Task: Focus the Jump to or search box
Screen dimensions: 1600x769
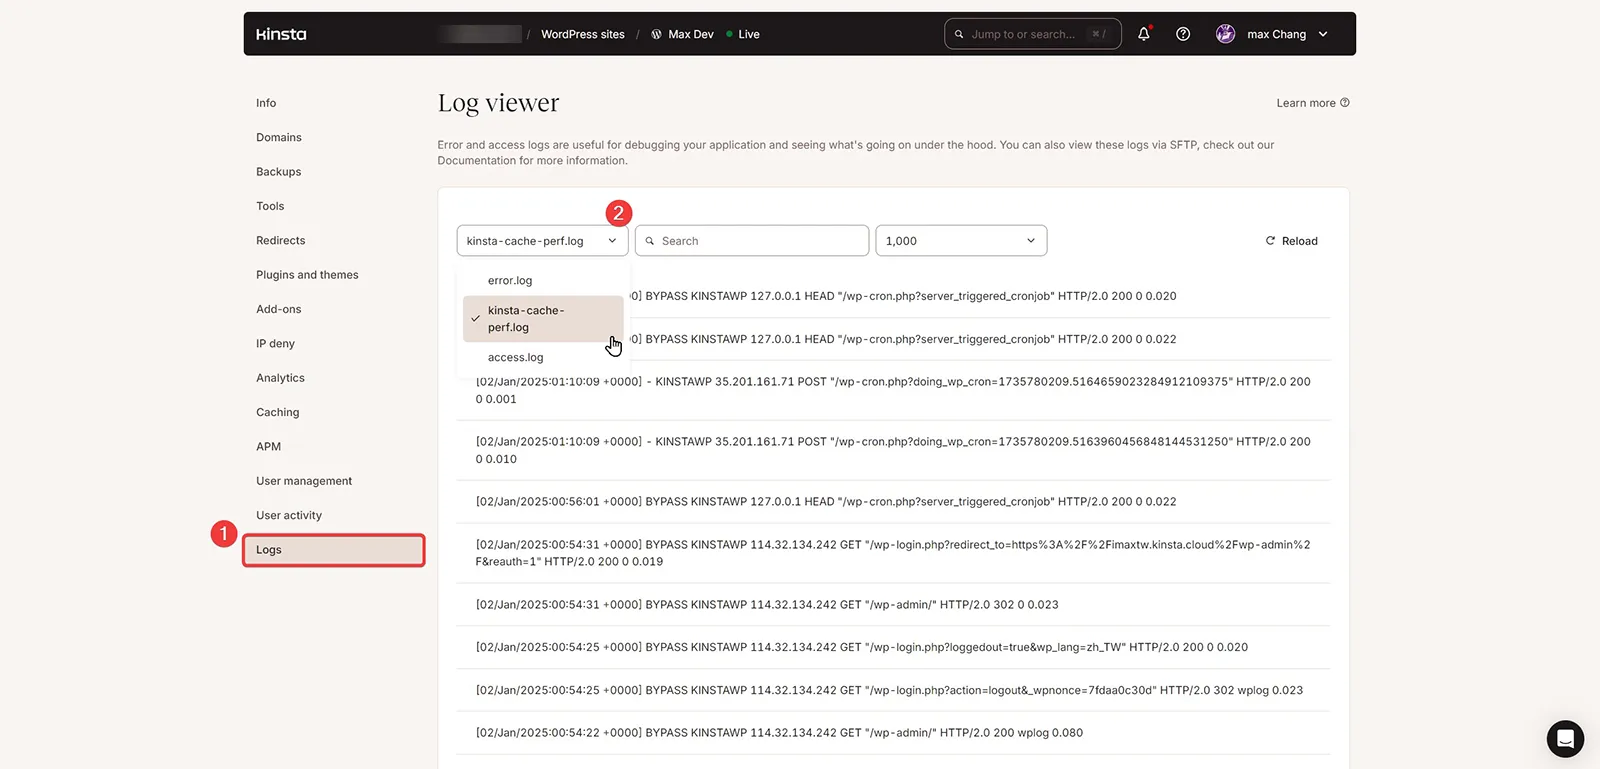Action: [x=1033, y=34]
